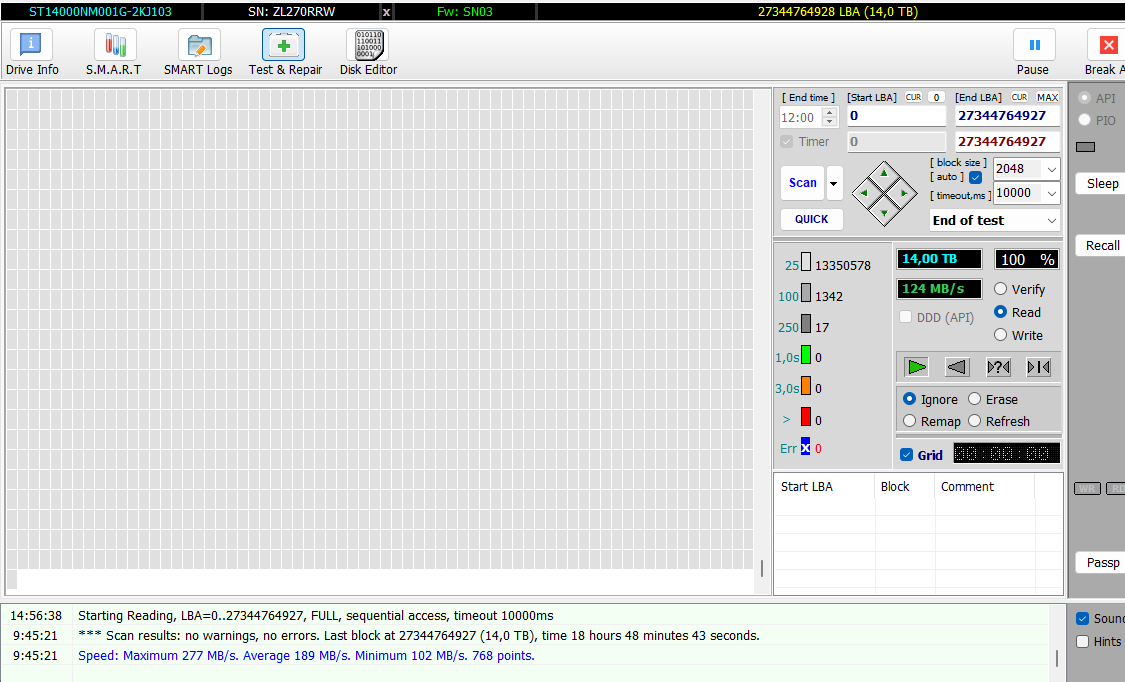Click the reverse scan direction icon
Viewport: 1125px width, 682px height.
[956, 367]
